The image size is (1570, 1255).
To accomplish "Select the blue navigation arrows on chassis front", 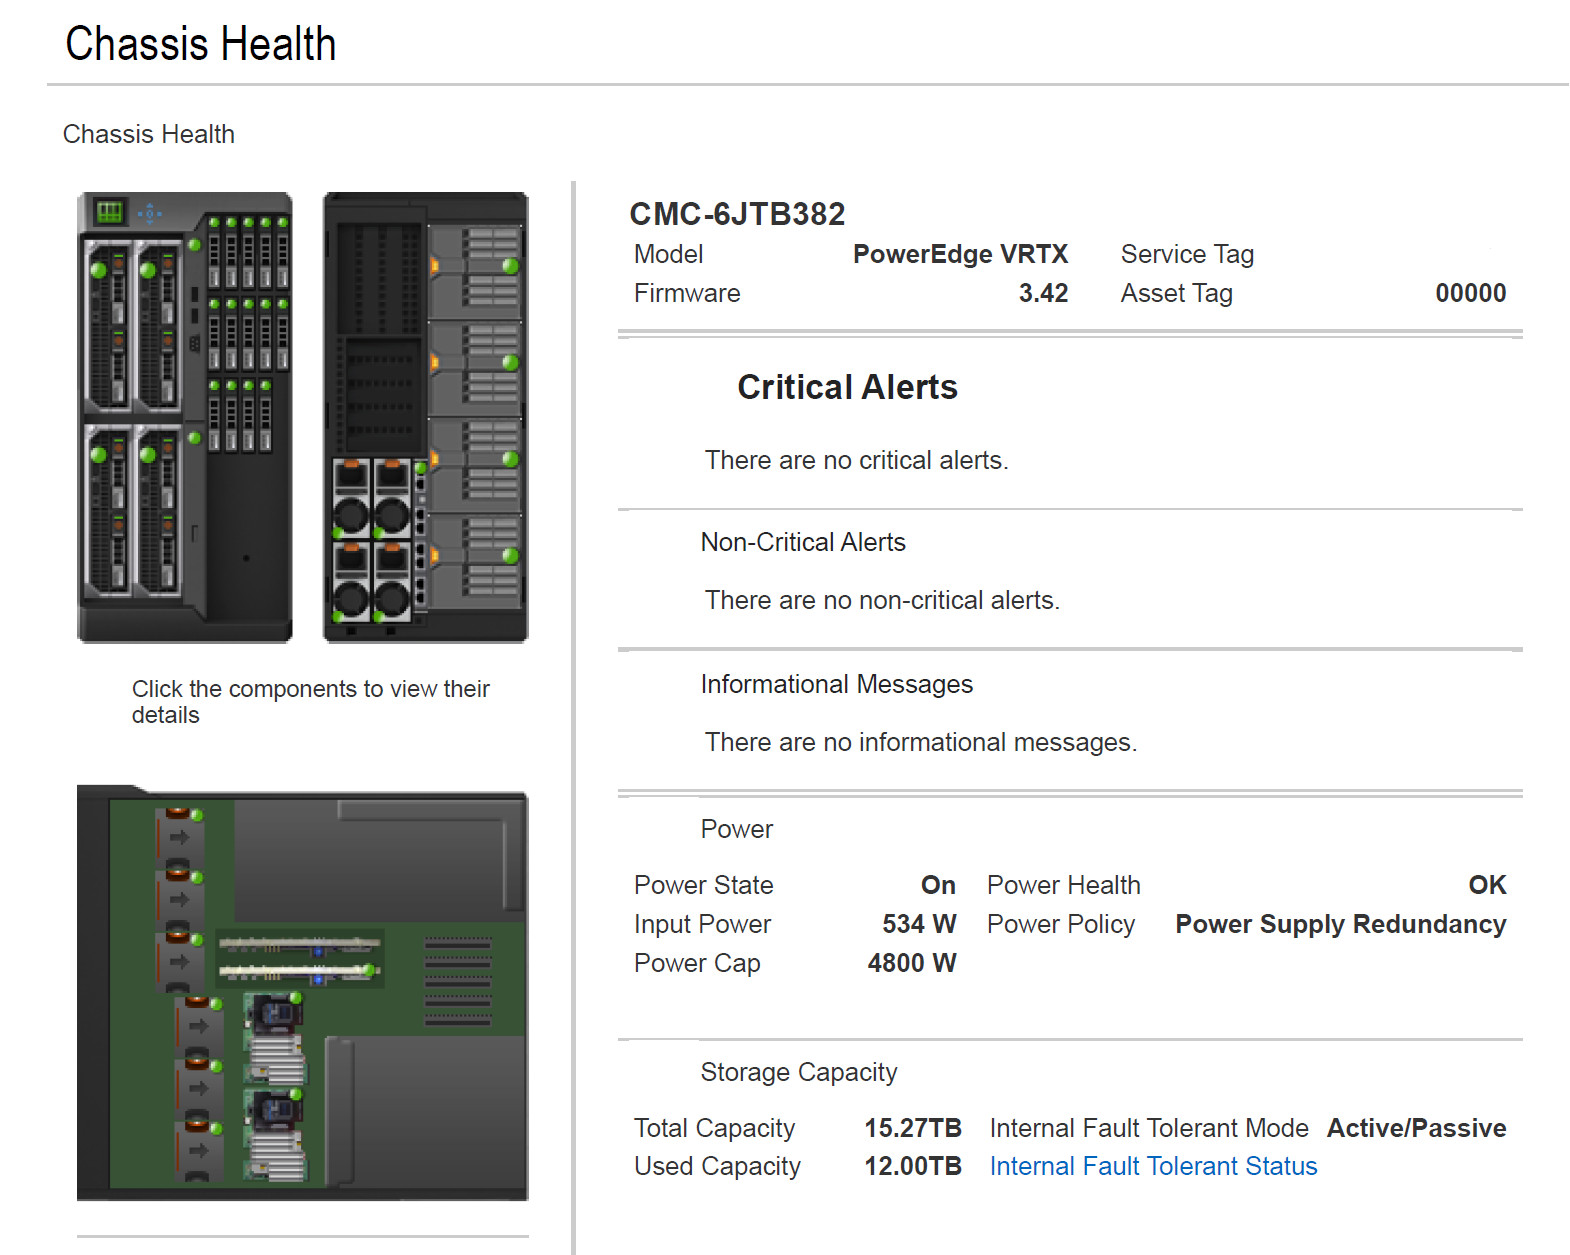I will (150, 213).
